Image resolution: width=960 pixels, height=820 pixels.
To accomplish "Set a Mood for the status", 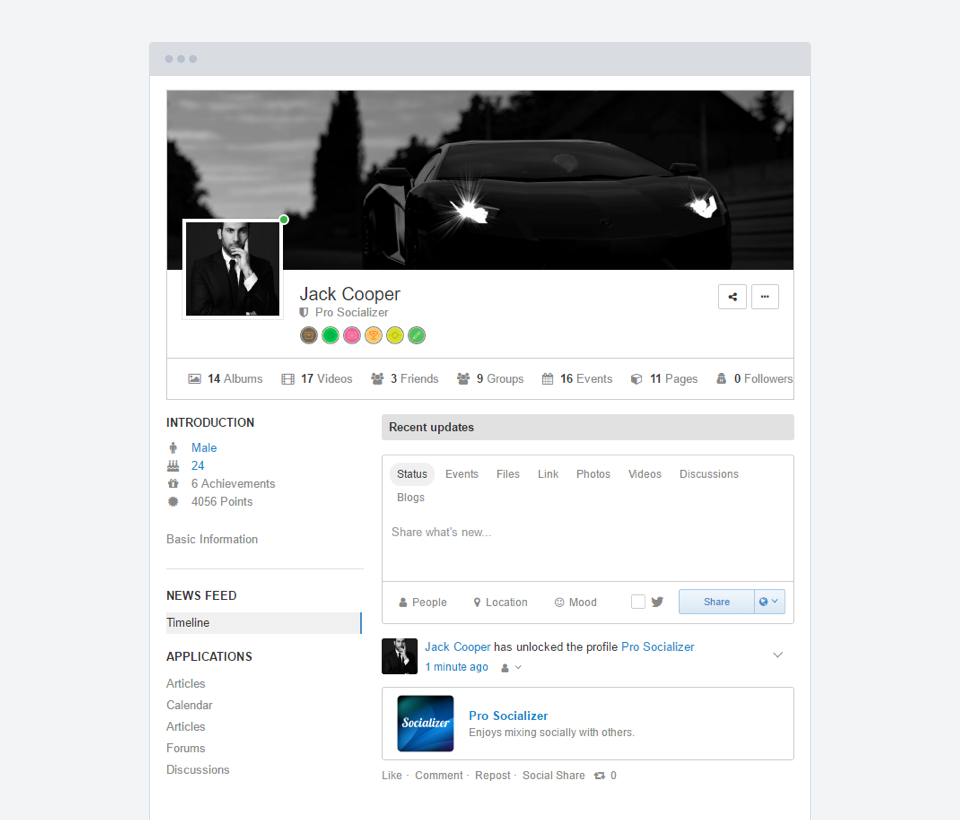I will click(575, 602).
